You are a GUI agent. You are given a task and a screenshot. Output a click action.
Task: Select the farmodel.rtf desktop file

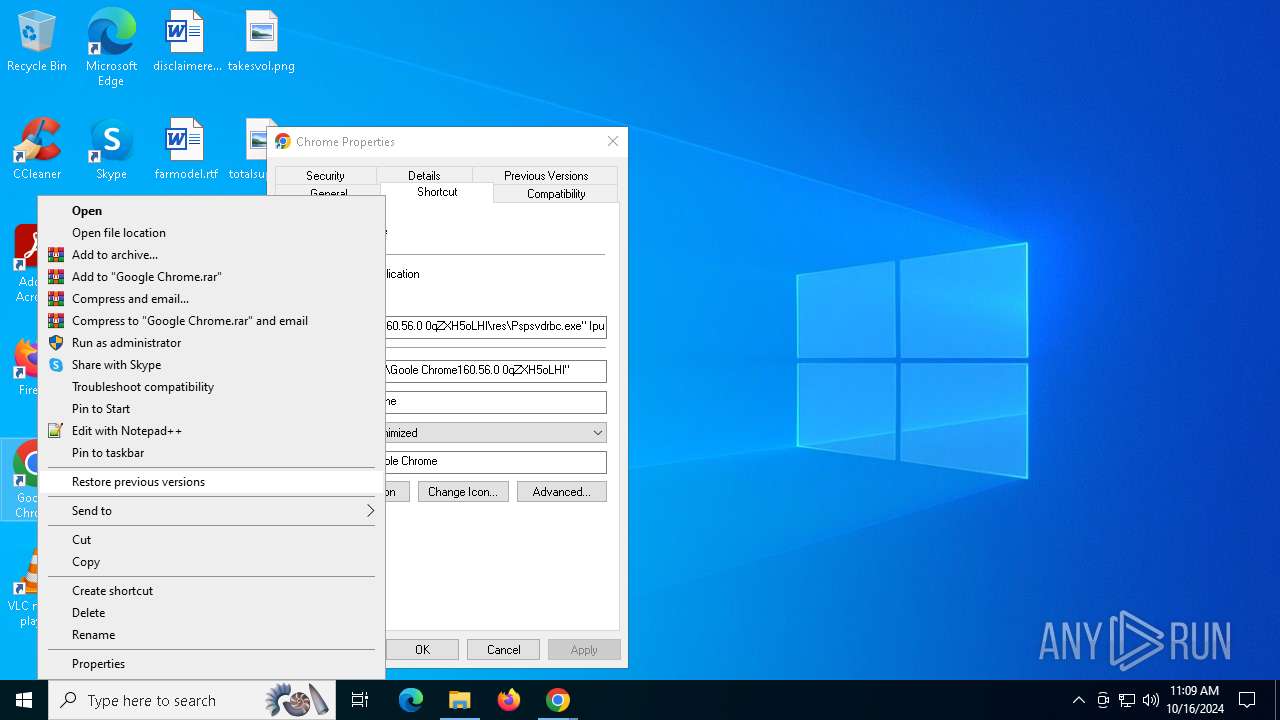pos(186,149)
